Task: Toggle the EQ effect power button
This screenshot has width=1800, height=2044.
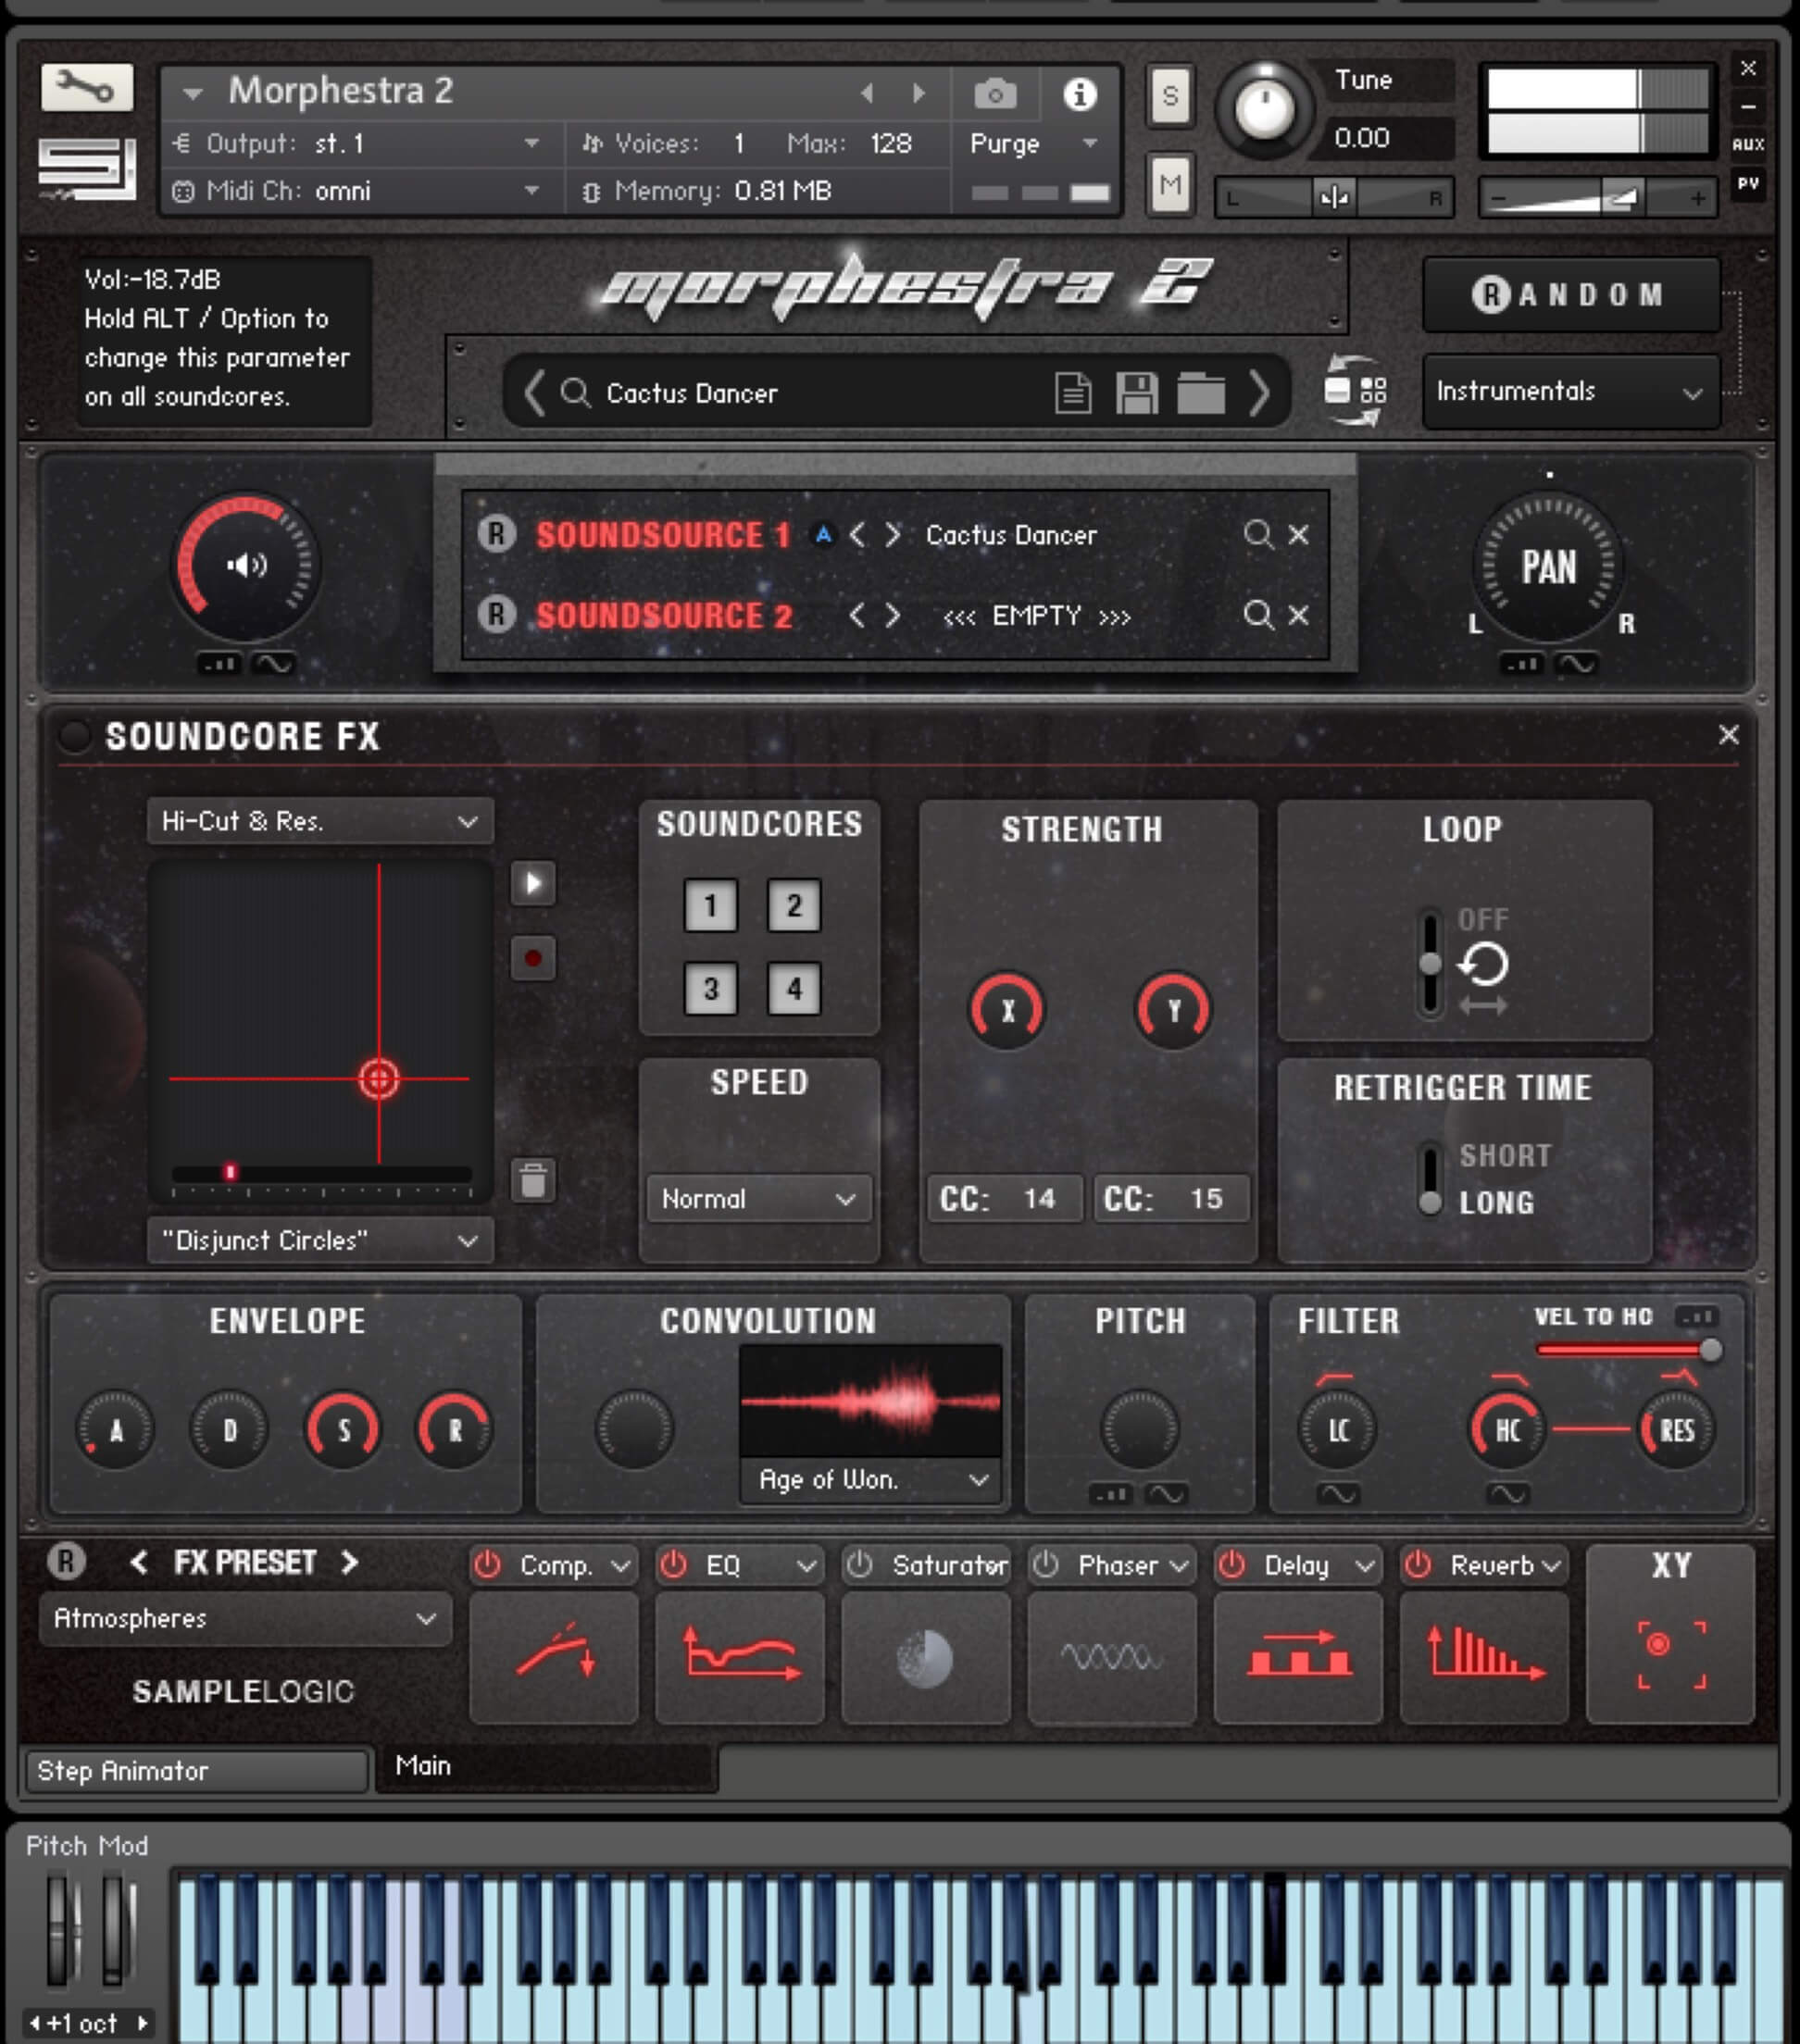Action: (x=673, y=1564)
